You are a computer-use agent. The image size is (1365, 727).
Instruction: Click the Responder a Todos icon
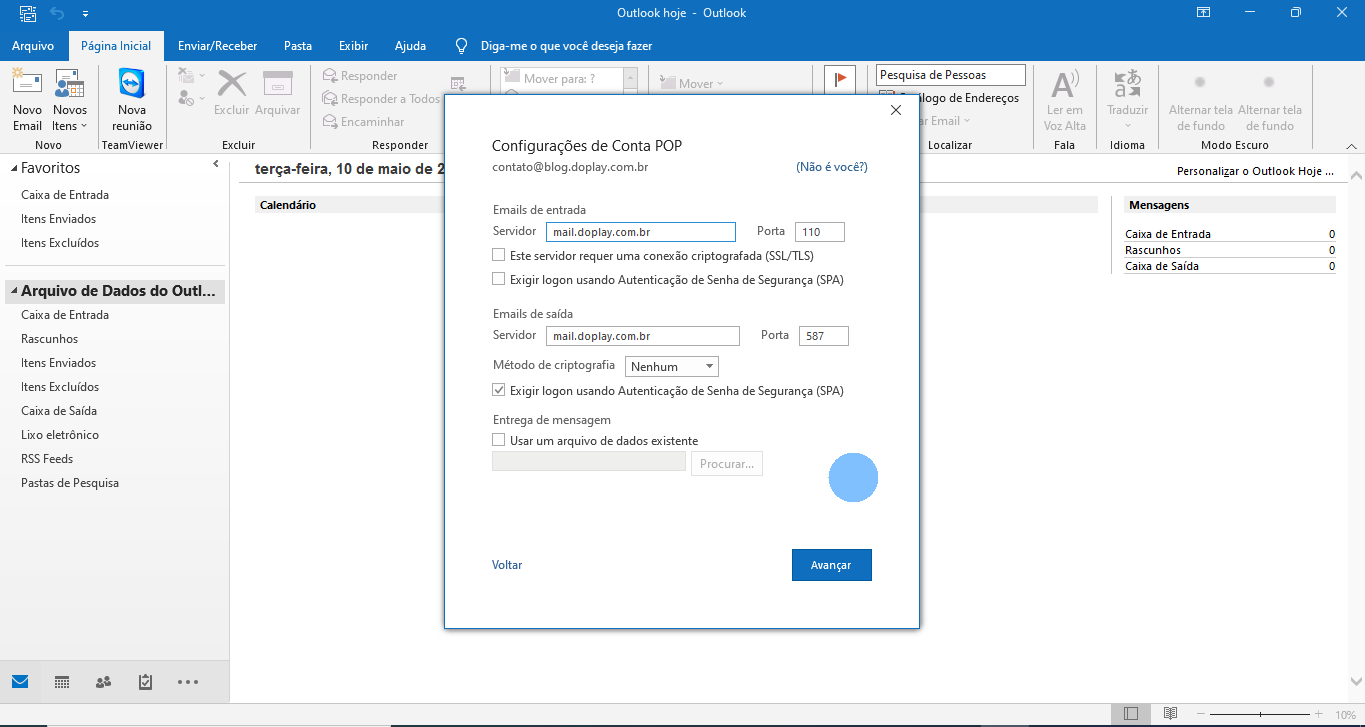[330, 99]
